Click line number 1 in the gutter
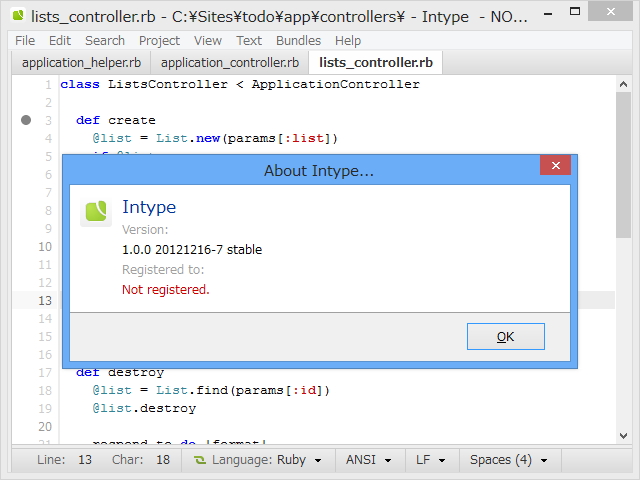640x480 pixels. coord(48,84)
